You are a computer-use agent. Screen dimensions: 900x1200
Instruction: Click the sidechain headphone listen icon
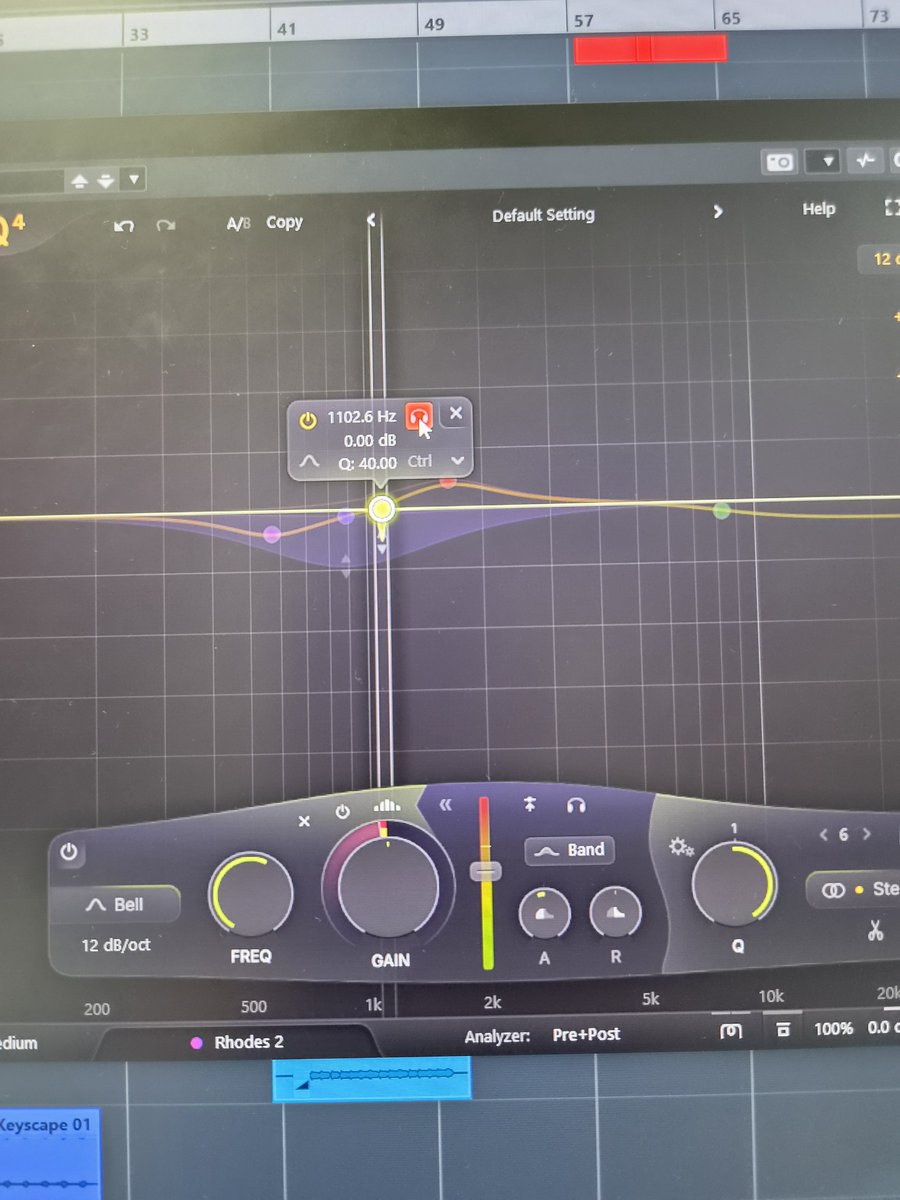(576, 805)
